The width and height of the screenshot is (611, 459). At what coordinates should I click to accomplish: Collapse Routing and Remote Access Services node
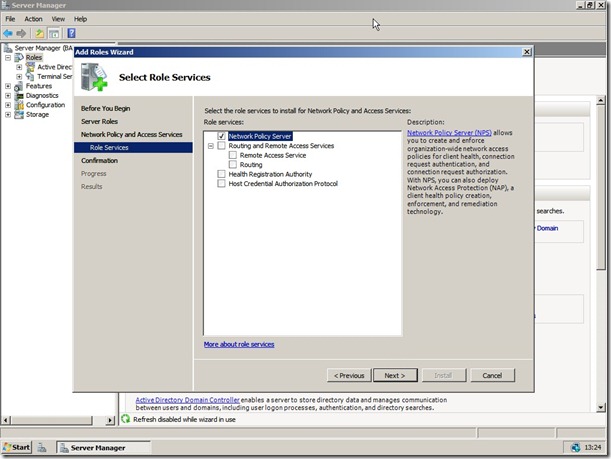click(x=211, y=146)
